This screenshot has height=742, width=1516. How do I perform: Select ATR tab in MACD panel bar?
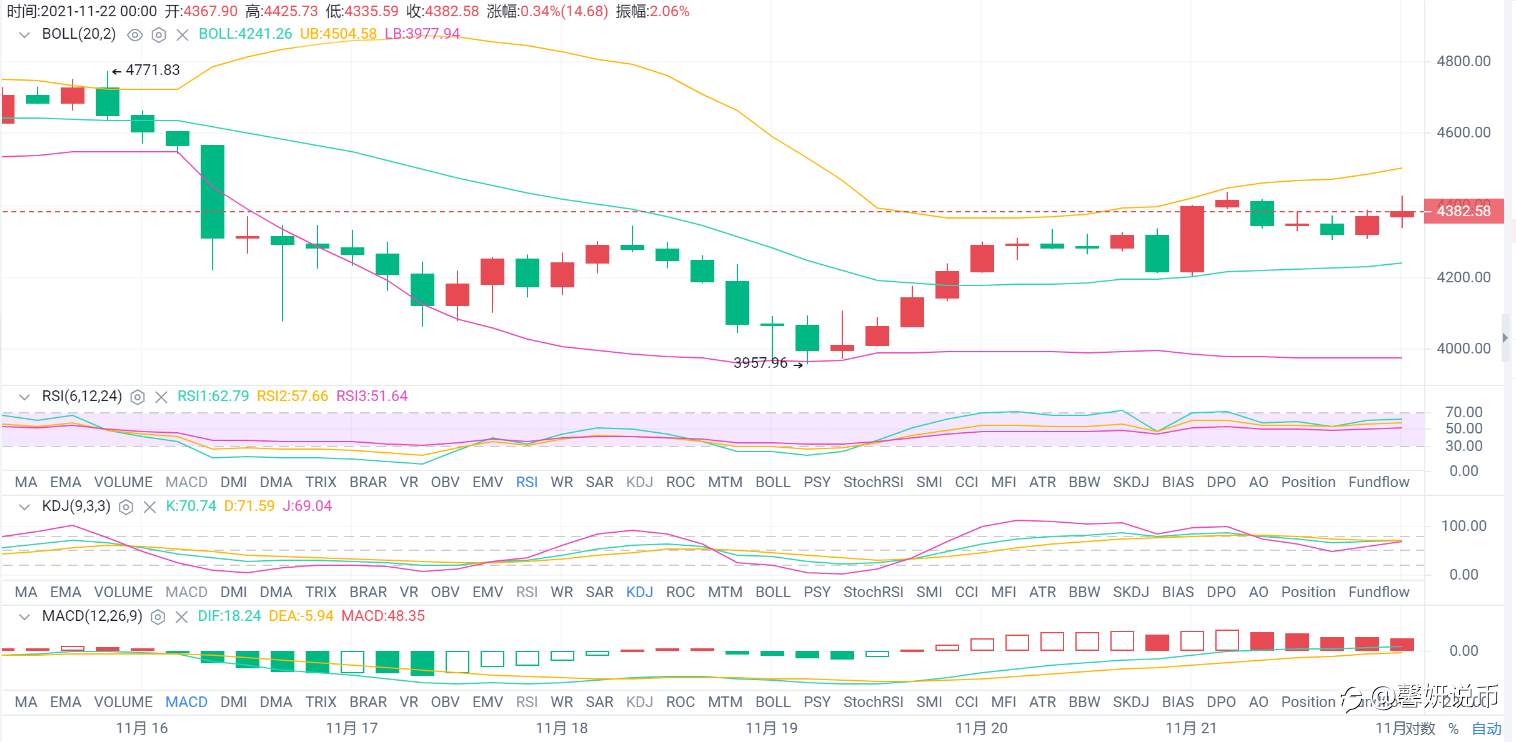pos(1043,702)
